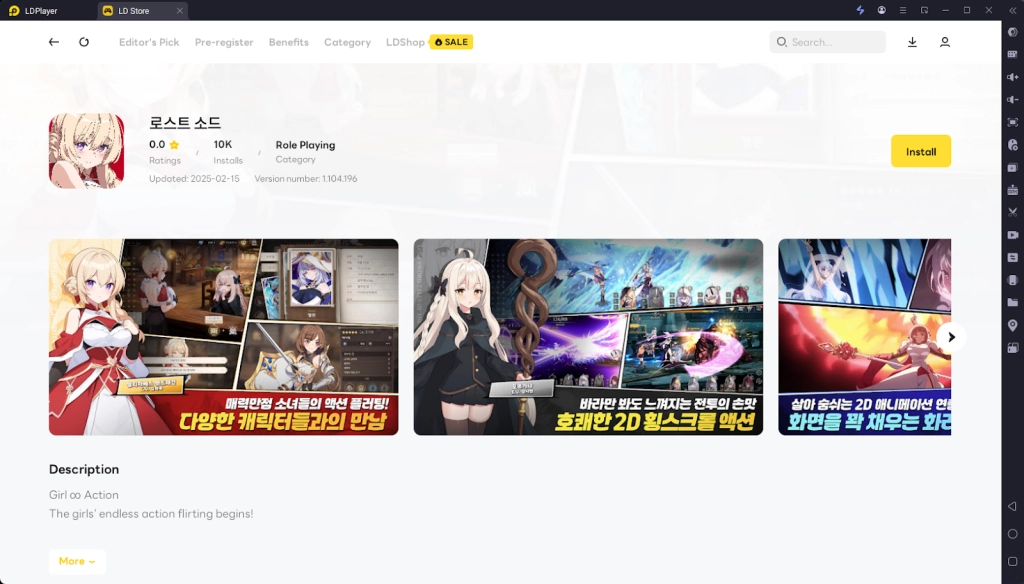Screen dimensions: 1024x584
Task: Click the SALE badge
Action: (x=451, y=42)
